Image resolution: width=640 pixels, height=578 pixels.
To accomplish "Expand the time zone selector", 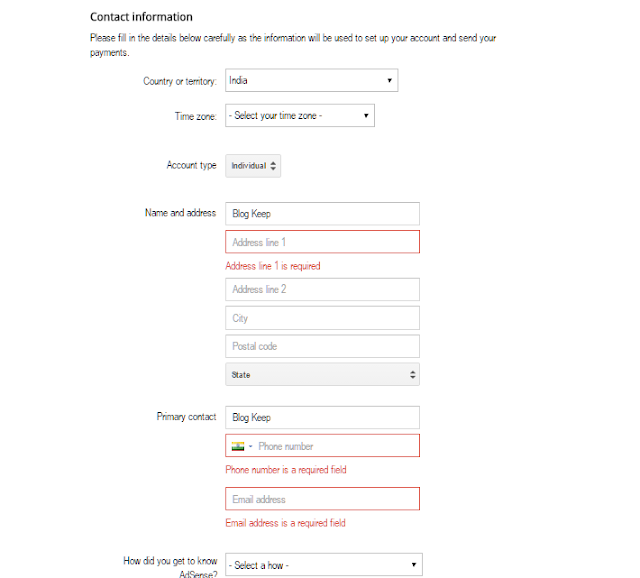I will 299,116.
